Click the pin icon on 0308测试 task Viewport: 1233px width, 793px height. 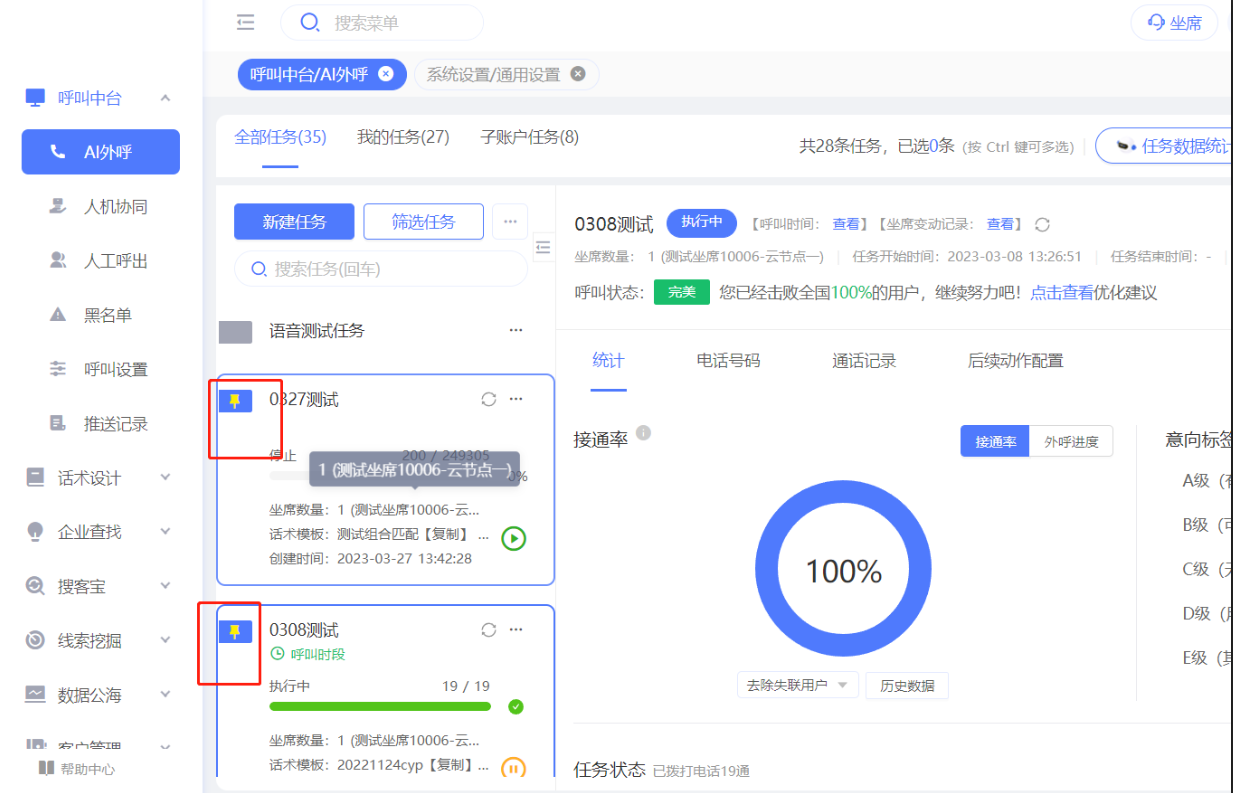[x=235, y=631]
